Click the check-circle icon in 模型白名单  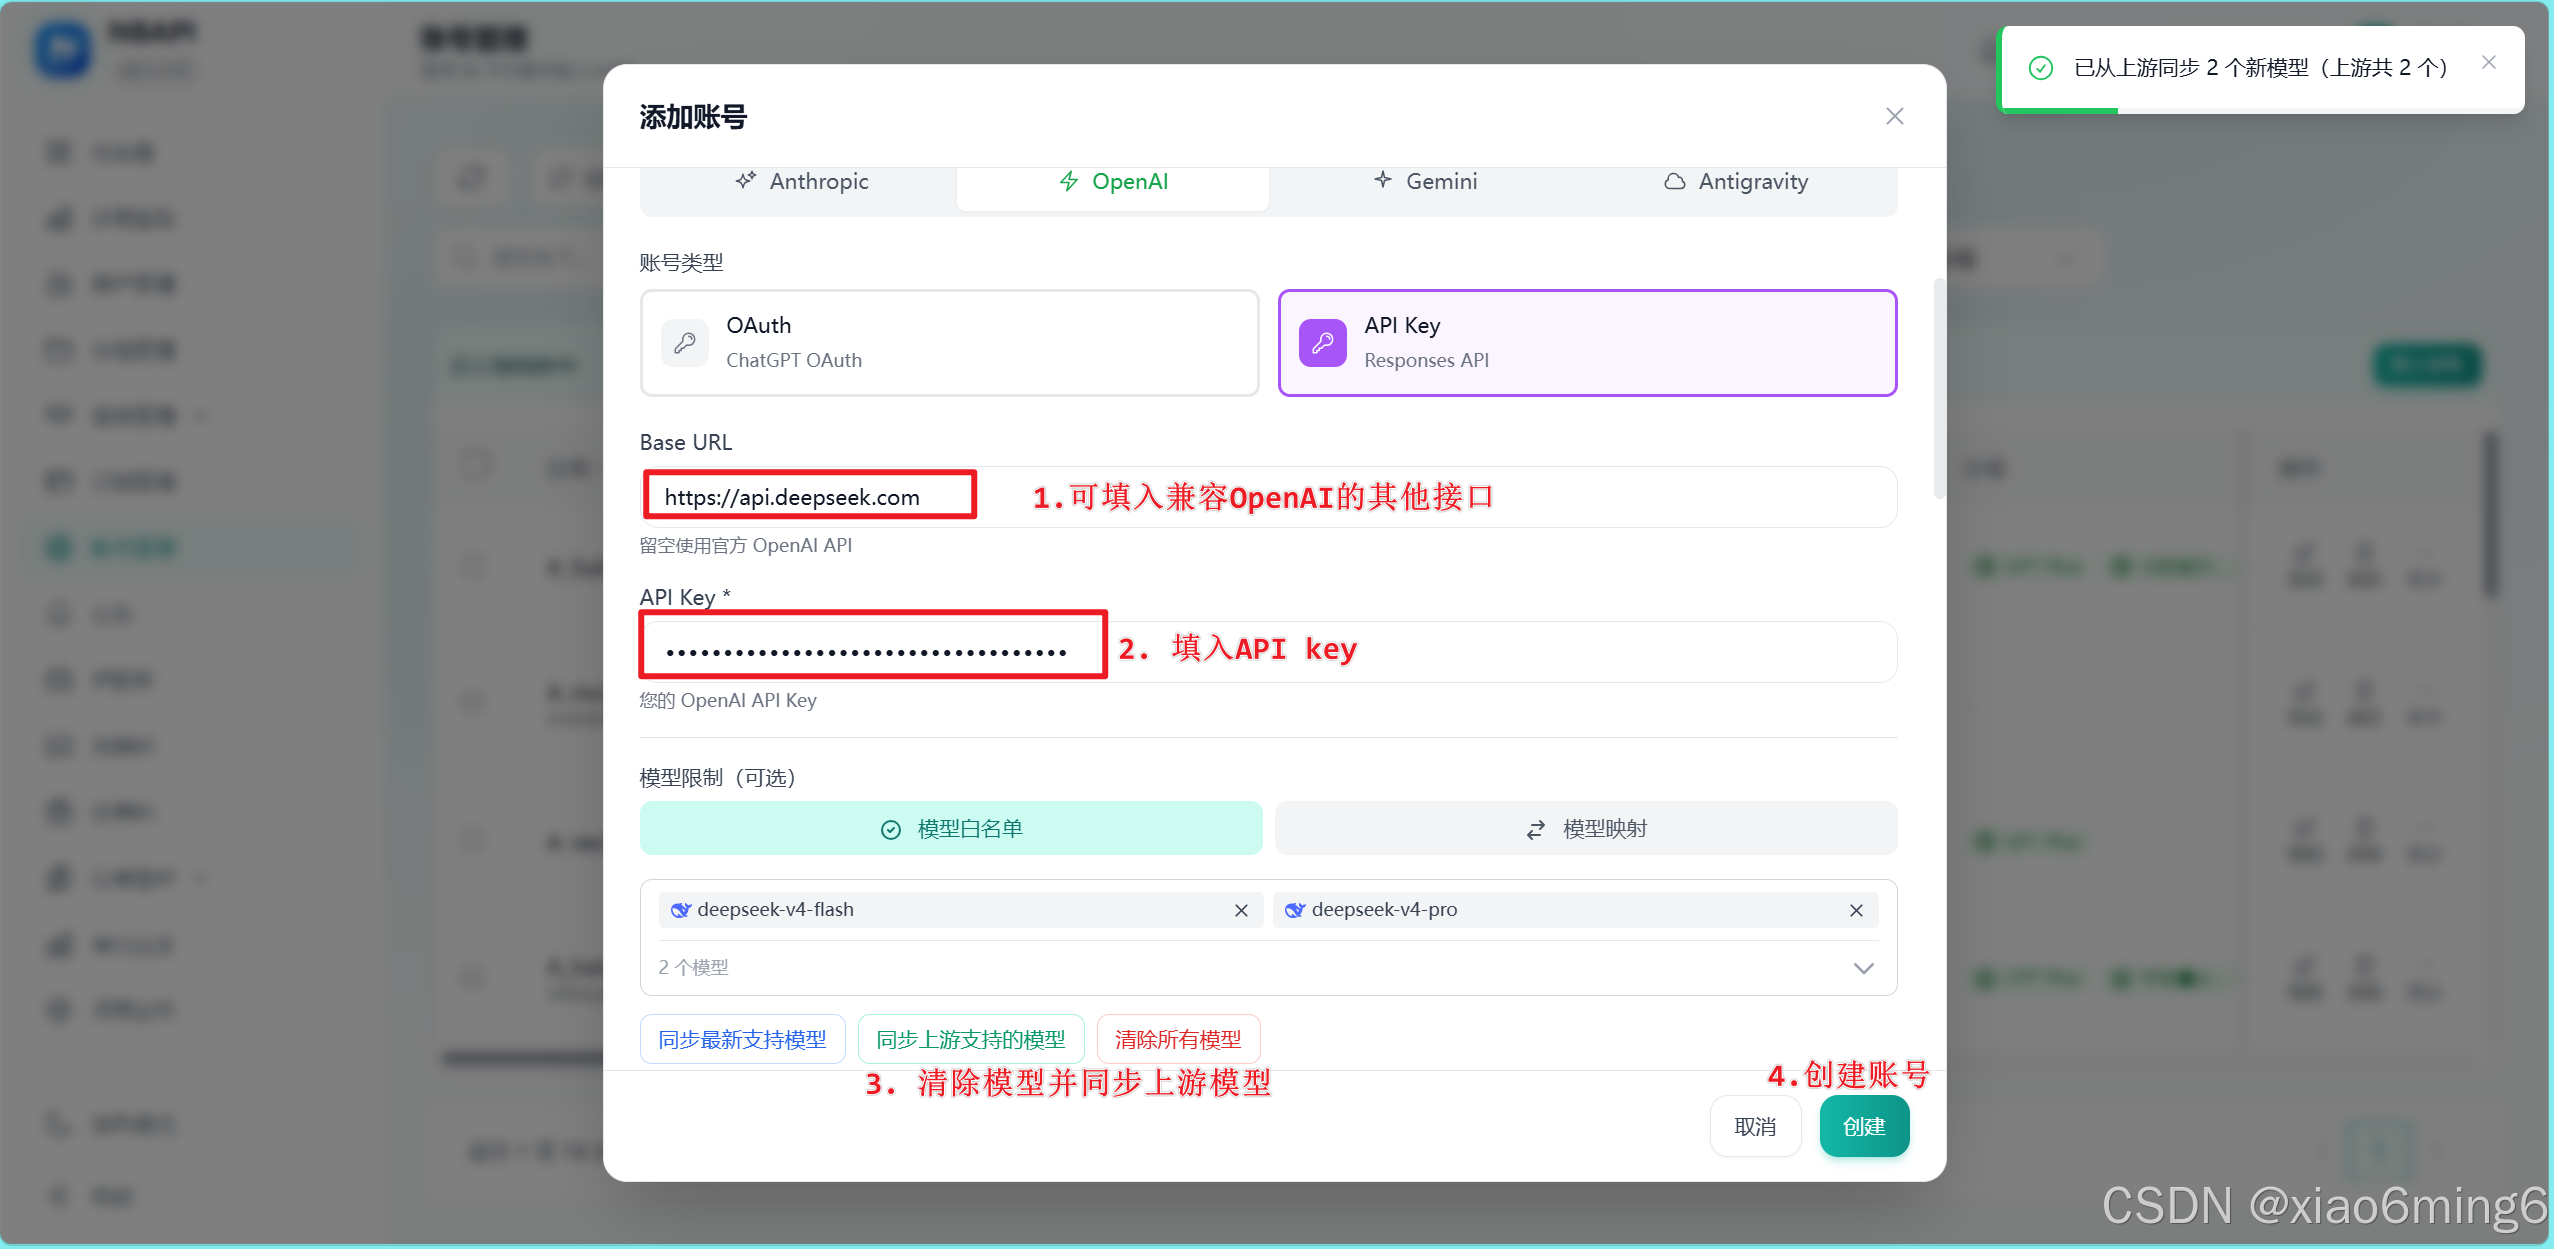pyautogui.click(x=890, y=830)
